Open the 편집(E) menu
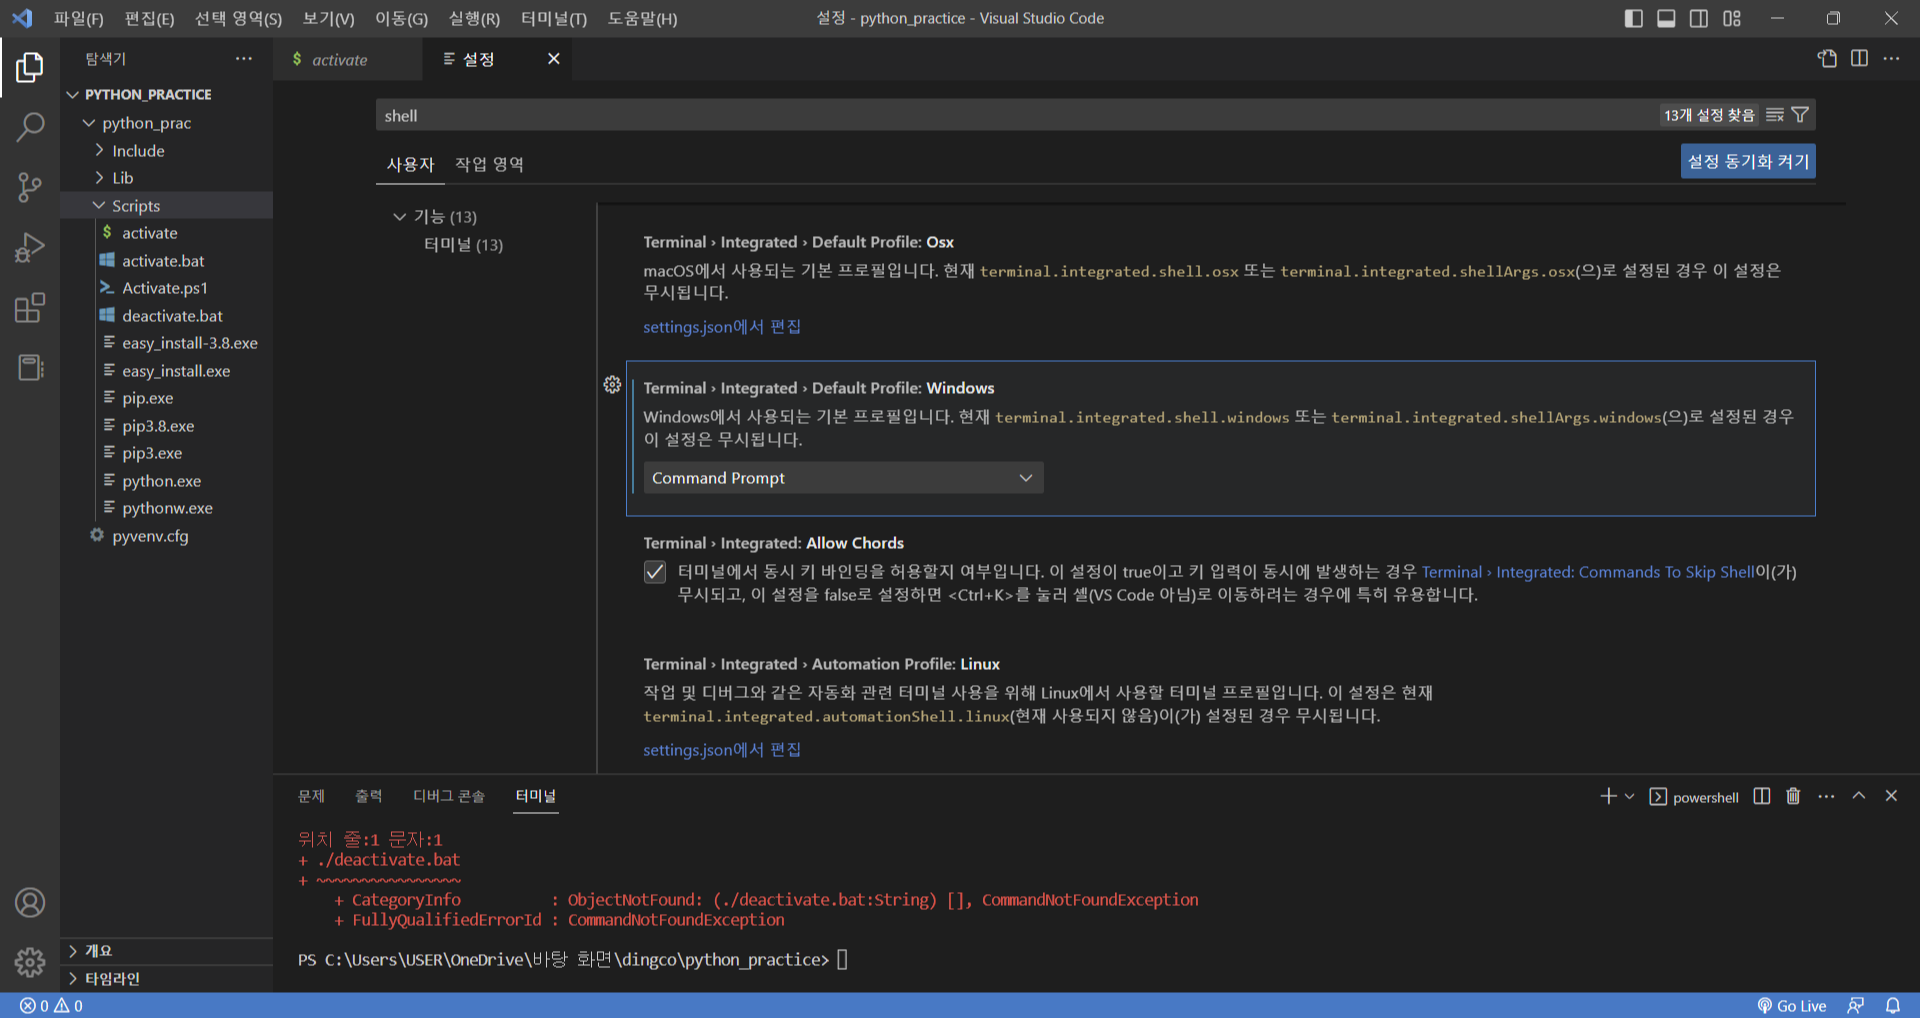 point(149,18)
